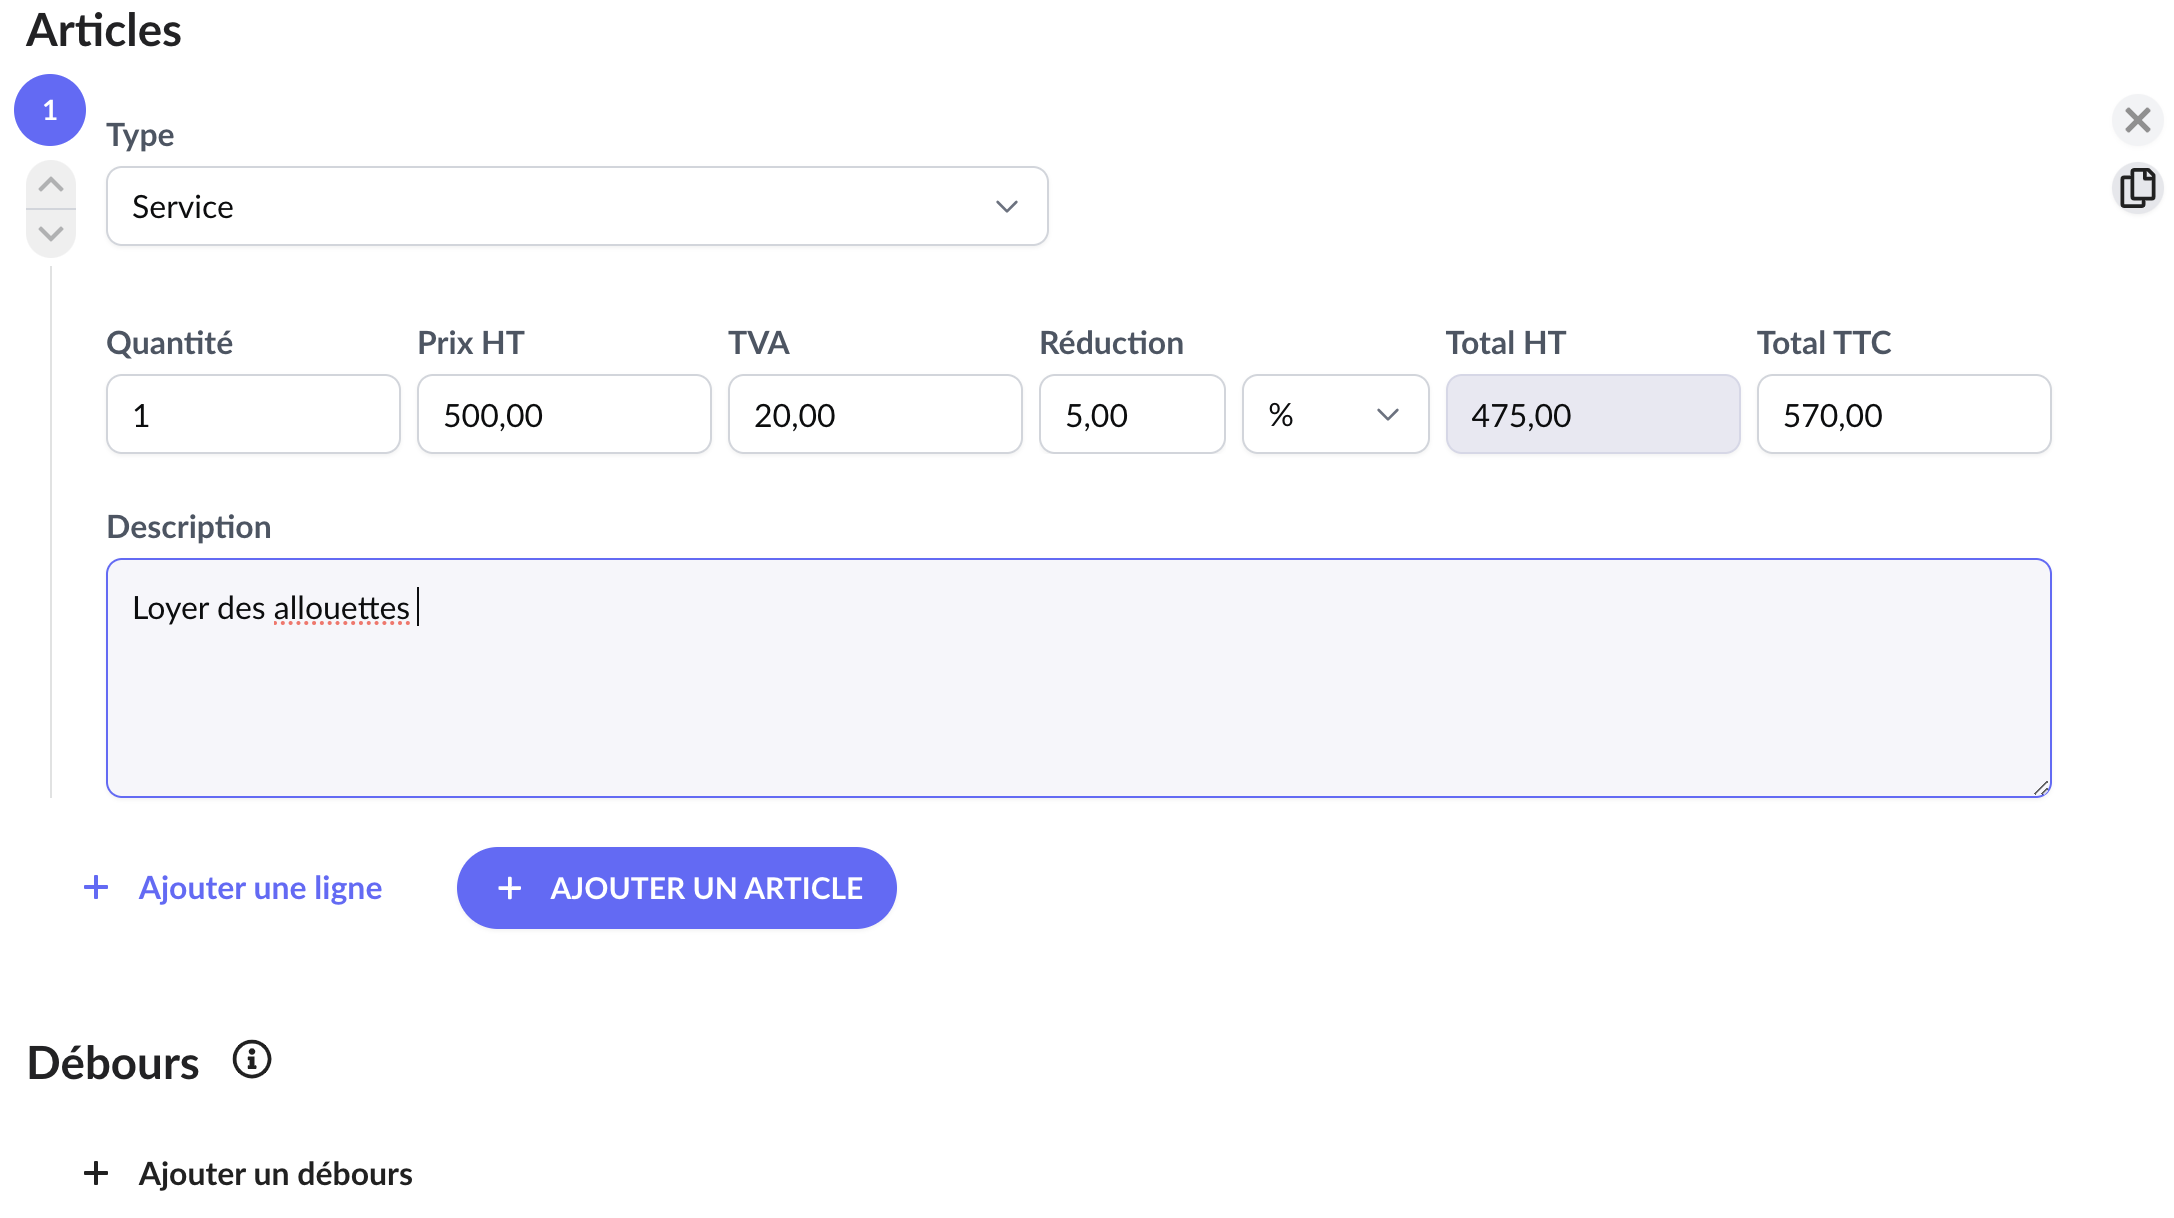The width and height of the screenshot is (2174, 1218).
Task: Duplicate the article using the copy icon
Action: tap(2137, 188)
